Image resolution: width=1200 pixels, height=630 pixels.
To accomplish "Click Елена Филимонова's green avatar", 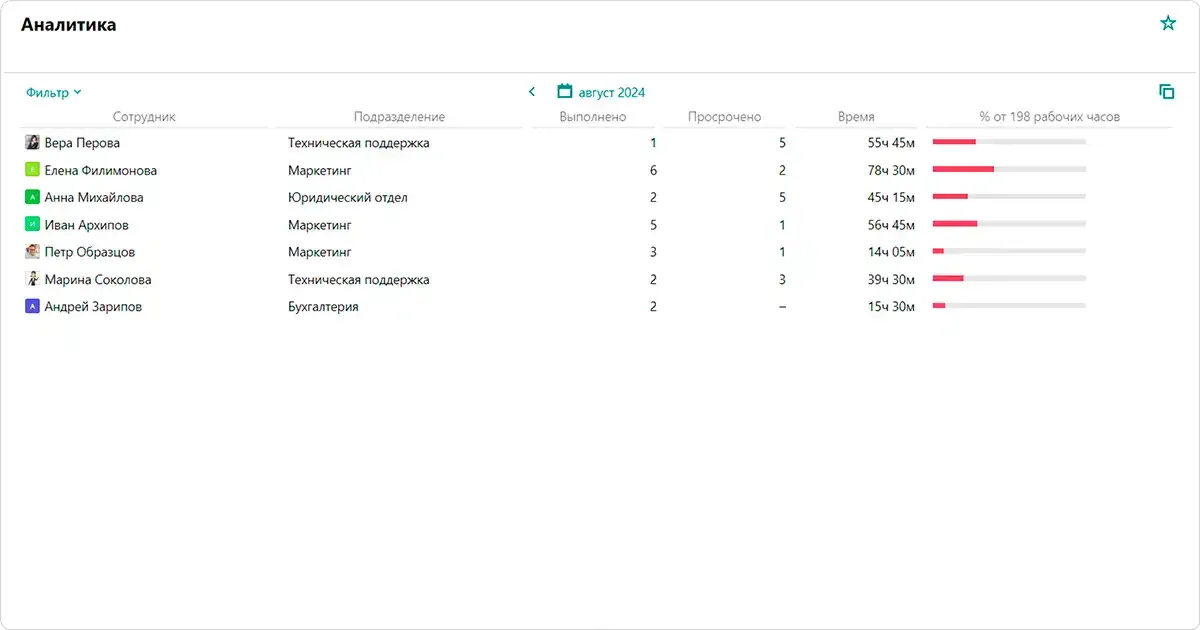I will 32,170.
